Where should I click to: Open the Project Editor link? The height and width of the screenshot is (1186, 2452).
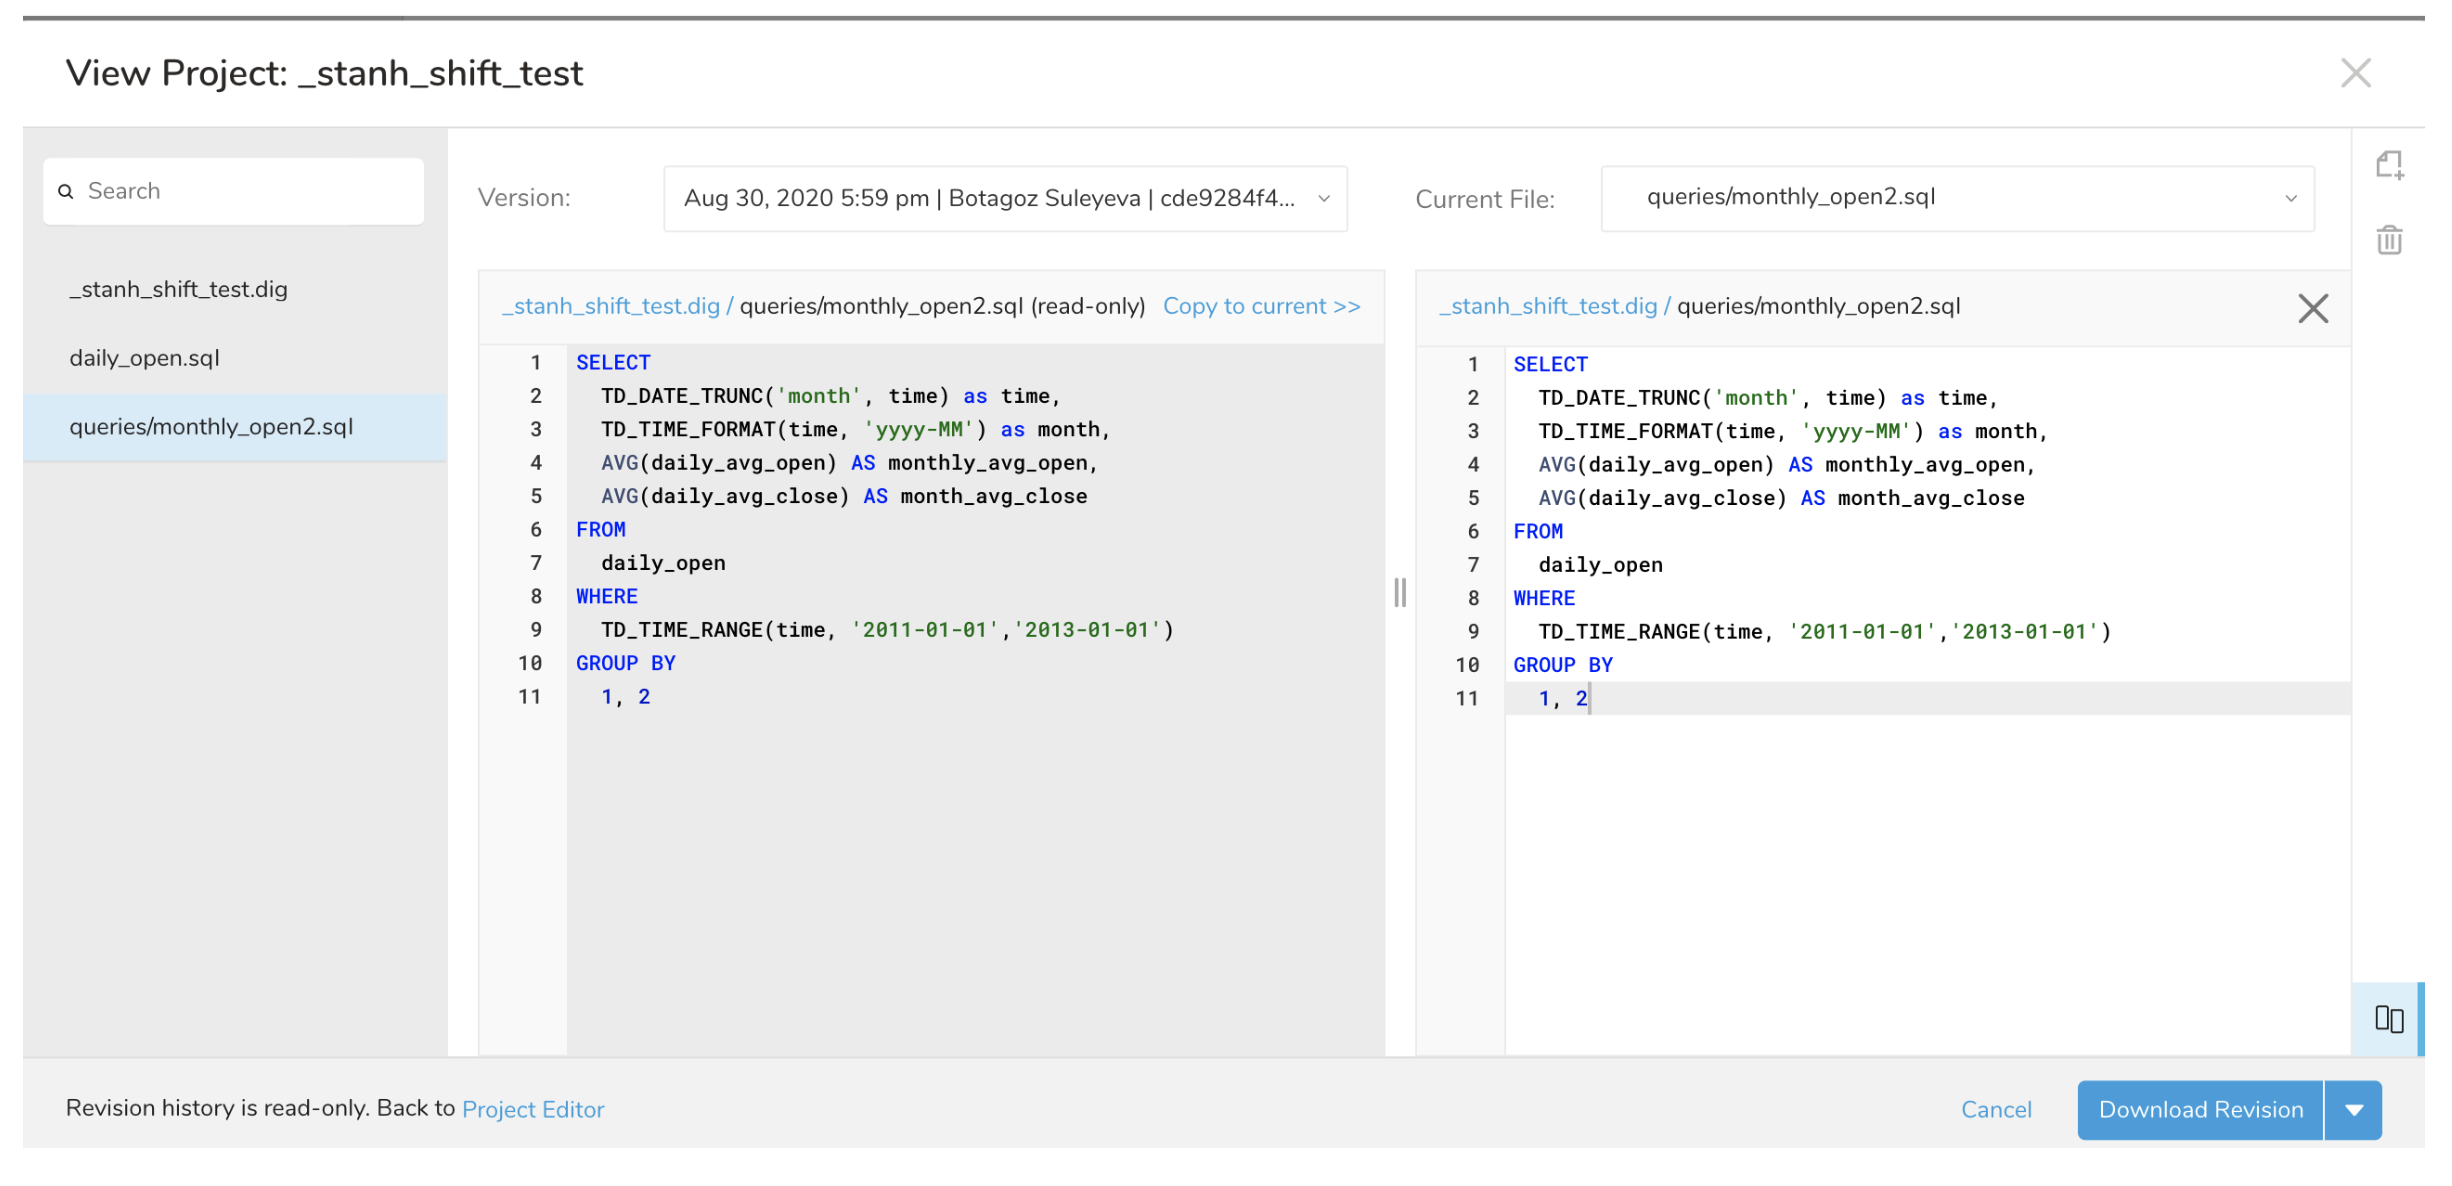533,1110
